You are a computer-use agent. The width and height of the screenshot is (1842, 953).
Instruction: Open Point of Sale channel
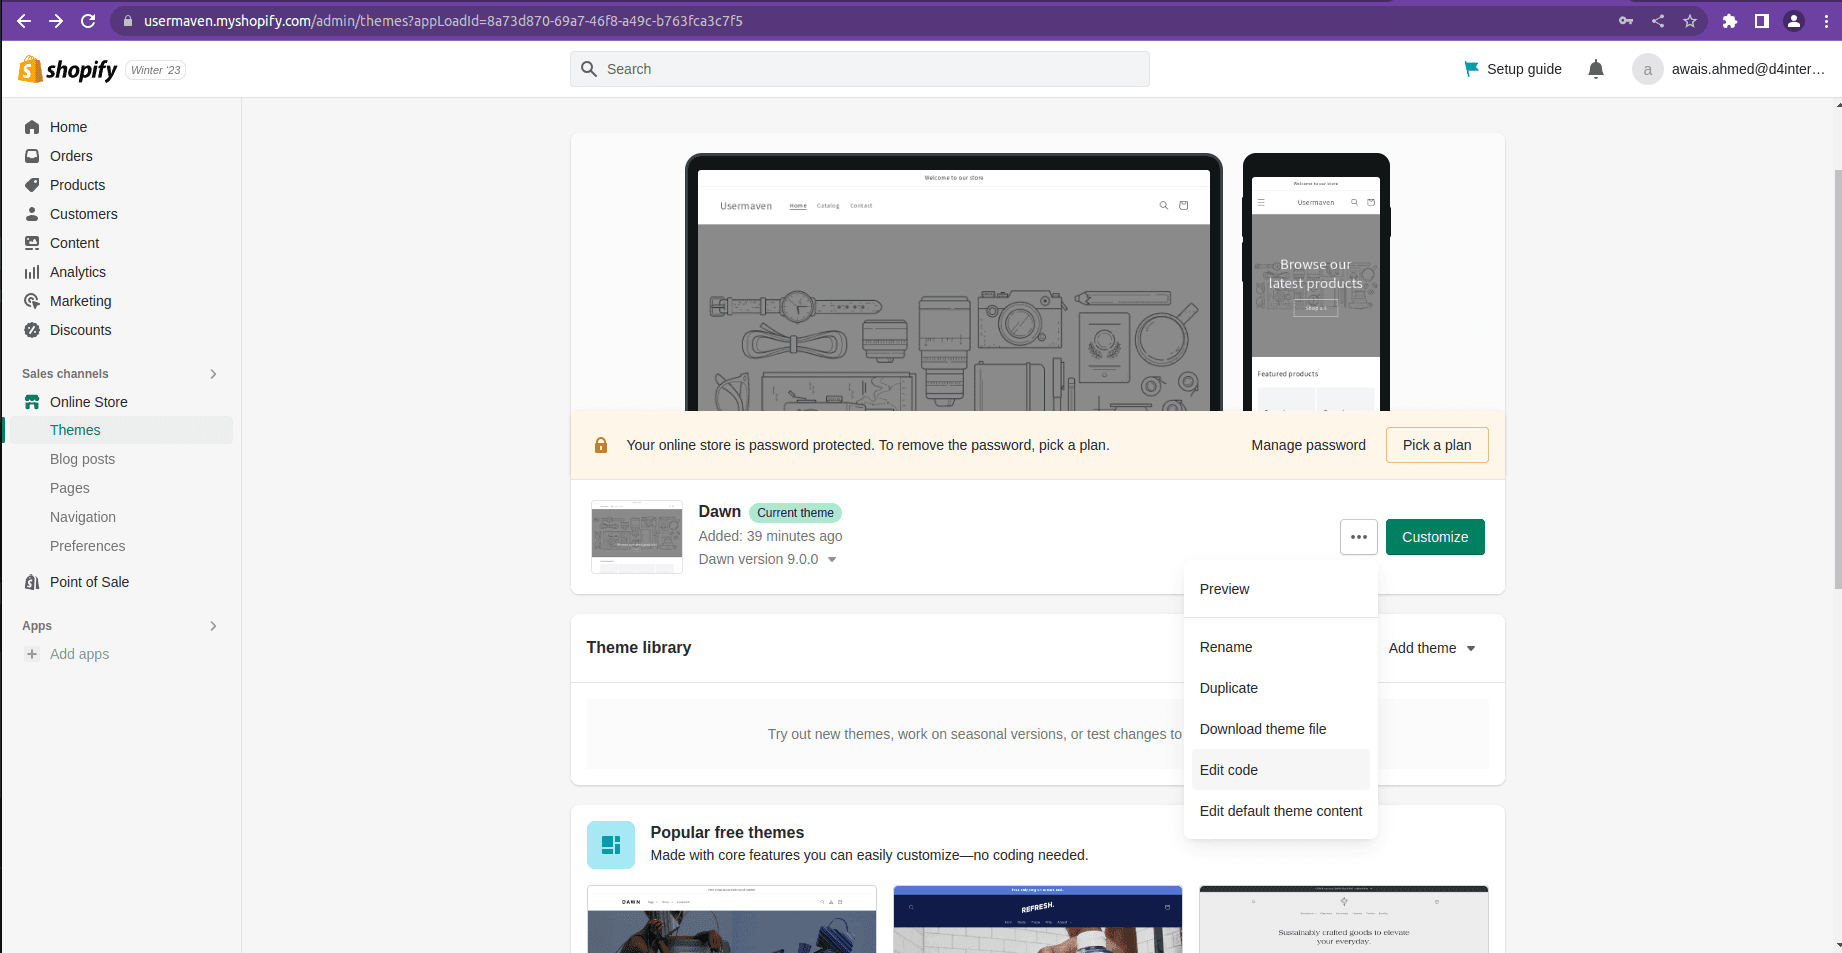(89, 582)
